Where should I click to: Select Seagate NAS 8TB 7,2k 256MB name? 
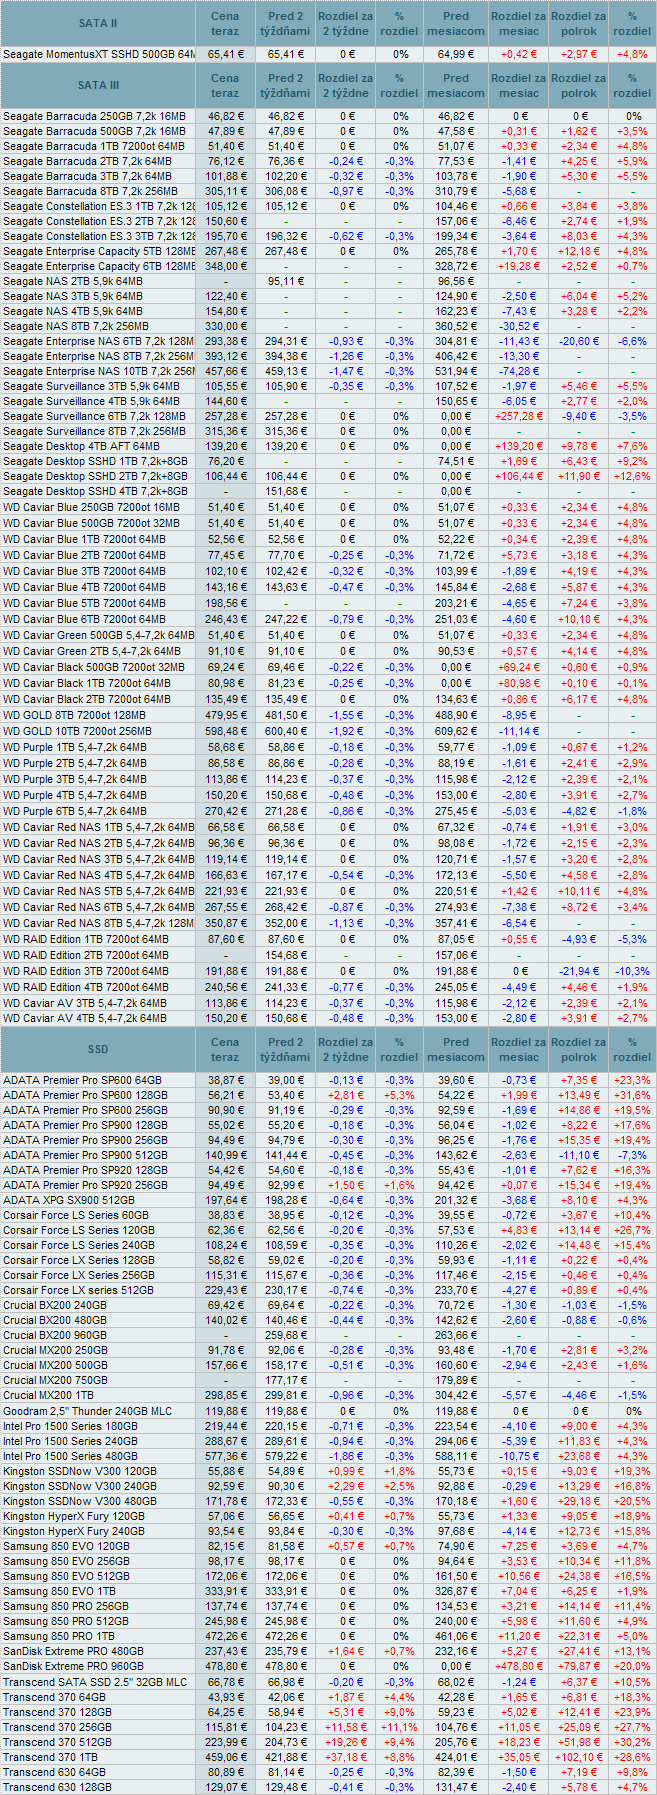(76, 326)
